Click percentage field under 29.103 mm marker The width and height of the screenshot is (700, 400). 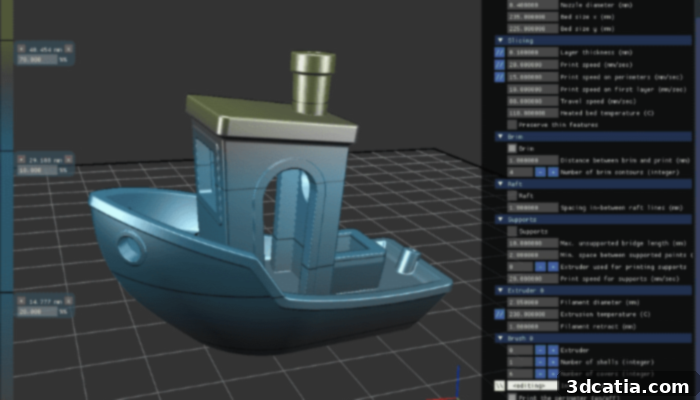click(38, 170)
